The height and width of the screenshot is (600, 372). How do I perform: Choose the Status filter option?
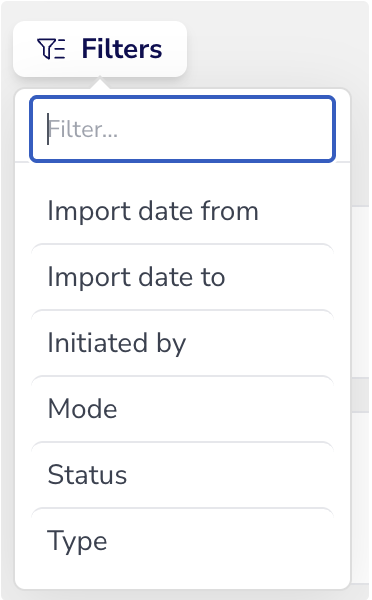pos(183,475)
